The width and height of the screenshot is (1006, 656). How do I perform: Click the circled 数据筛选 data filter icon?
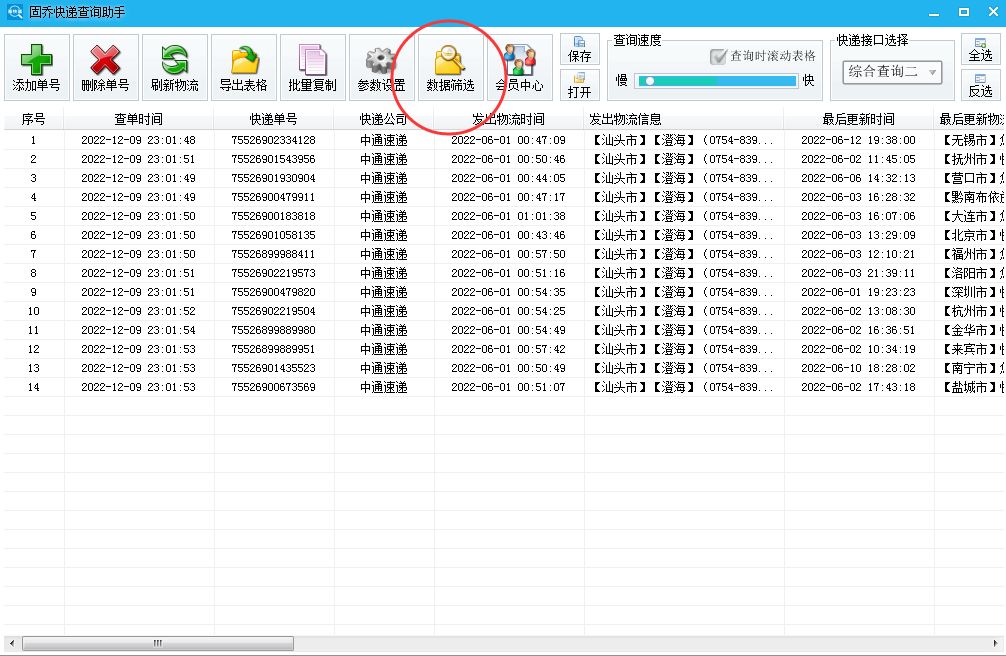(449, 66)
